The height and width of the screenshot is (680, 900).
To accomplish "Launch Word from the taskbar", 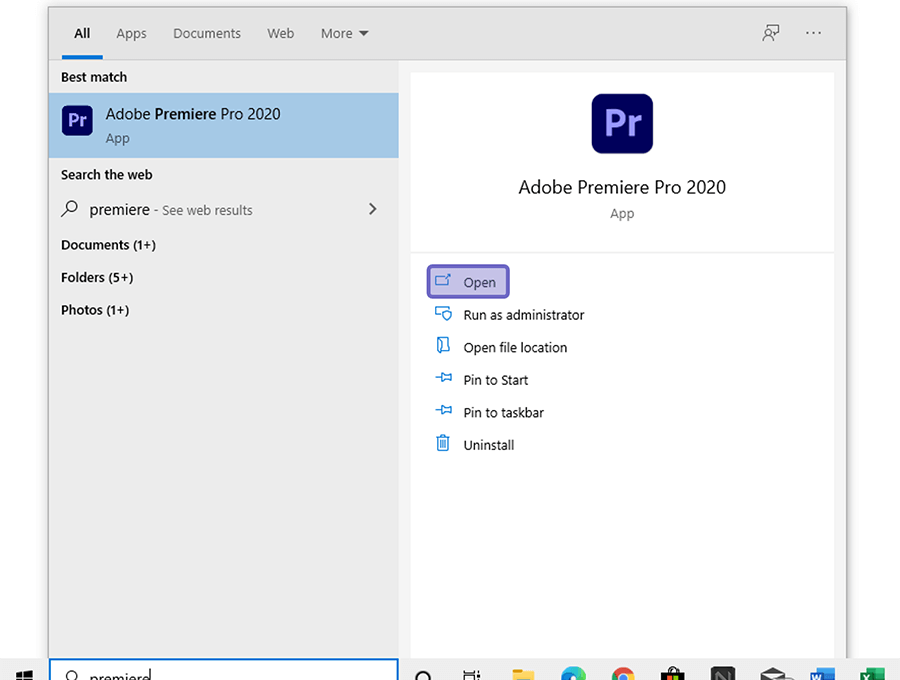I will (823, 674).
